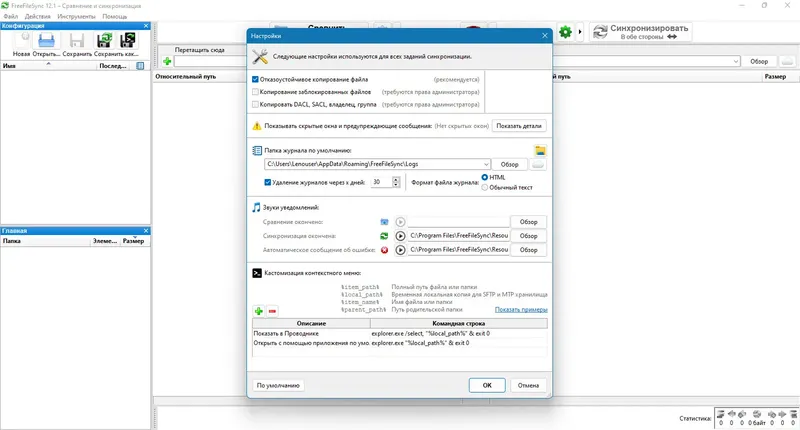Close the Главная panel
This screenshot has width=800, height=430.
tap(146, 231)
